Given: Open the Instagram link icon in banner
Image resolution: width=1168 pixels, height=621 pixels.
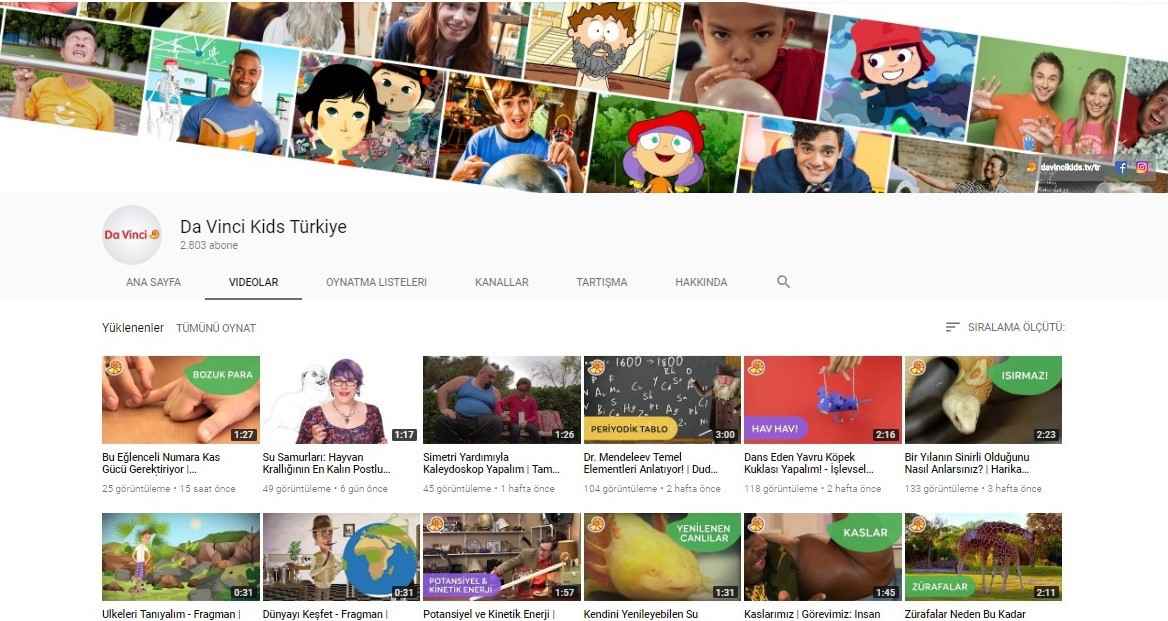Looking at the screenshot, I should (x=1141, y=168).
